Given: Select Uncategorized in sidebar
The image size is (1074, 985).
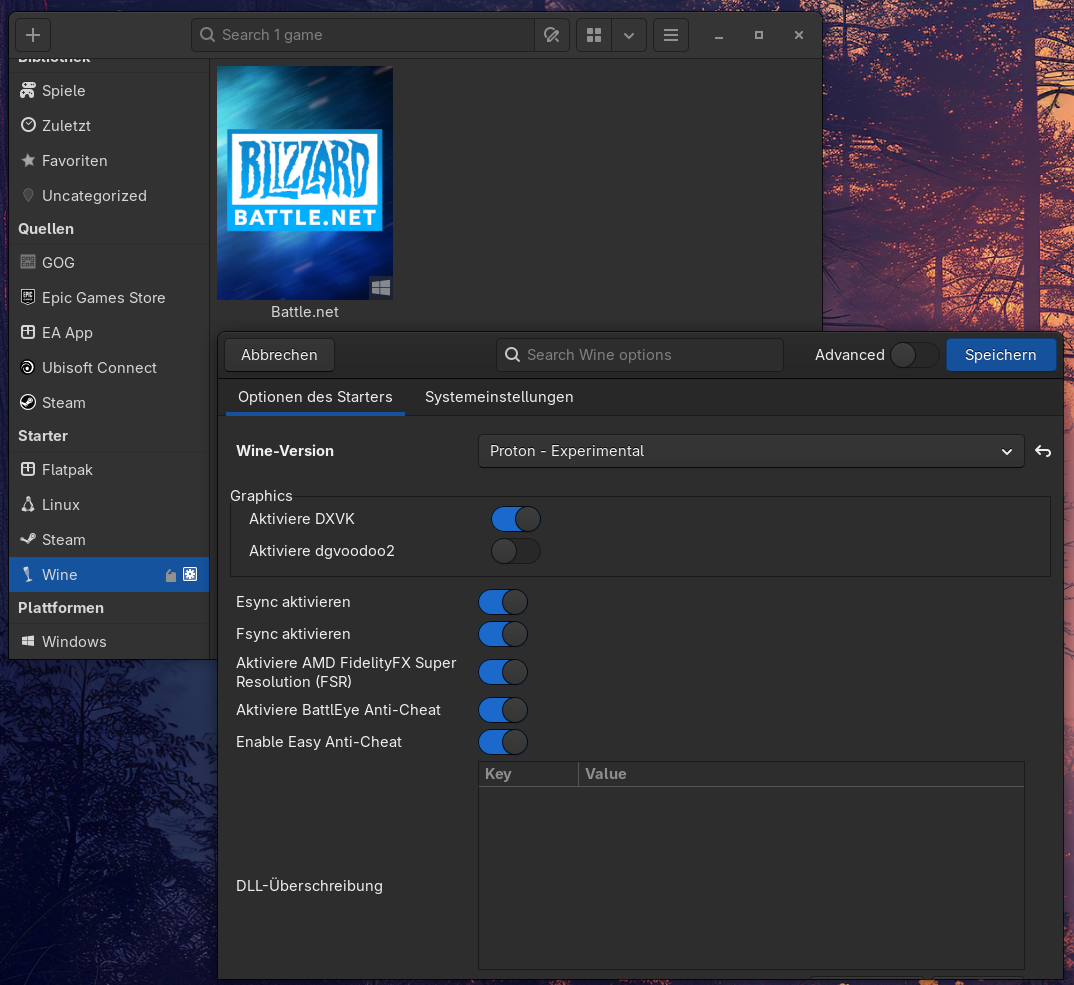Looking at the screenshot, I should 109,195.
